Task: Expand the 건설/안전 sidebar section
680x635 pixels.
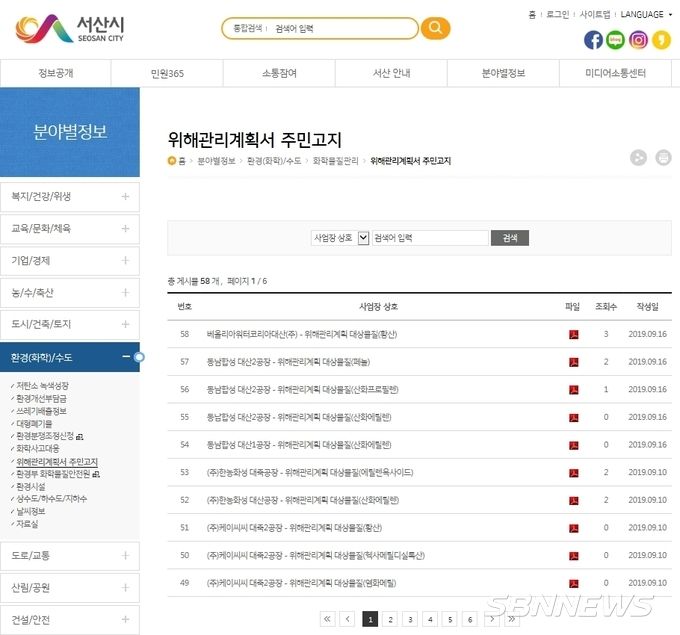Action: (70, 620)
